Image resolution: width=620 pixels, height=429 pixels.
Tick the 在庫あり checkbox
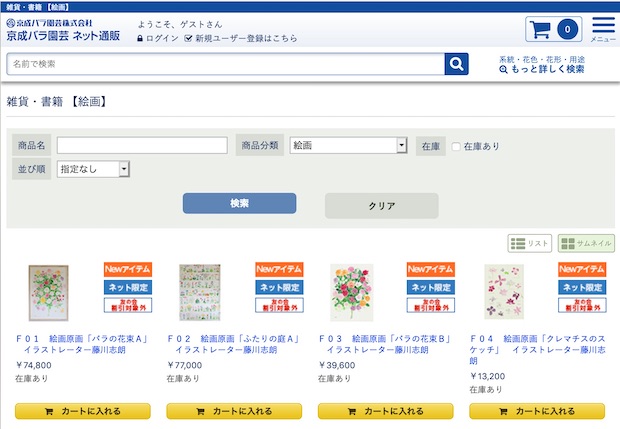[456, 147]
